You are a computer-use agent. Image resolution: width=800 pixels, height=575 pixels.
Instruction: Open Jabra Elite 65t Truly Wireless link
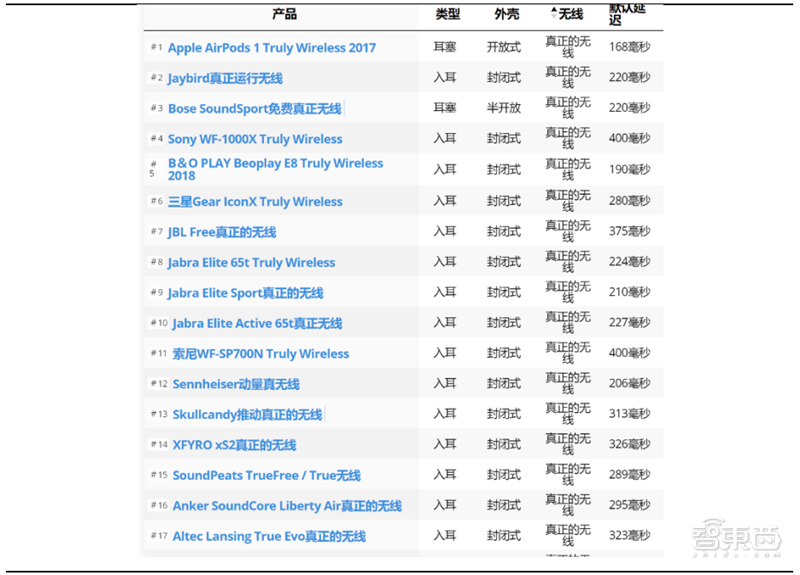point(252,262)
